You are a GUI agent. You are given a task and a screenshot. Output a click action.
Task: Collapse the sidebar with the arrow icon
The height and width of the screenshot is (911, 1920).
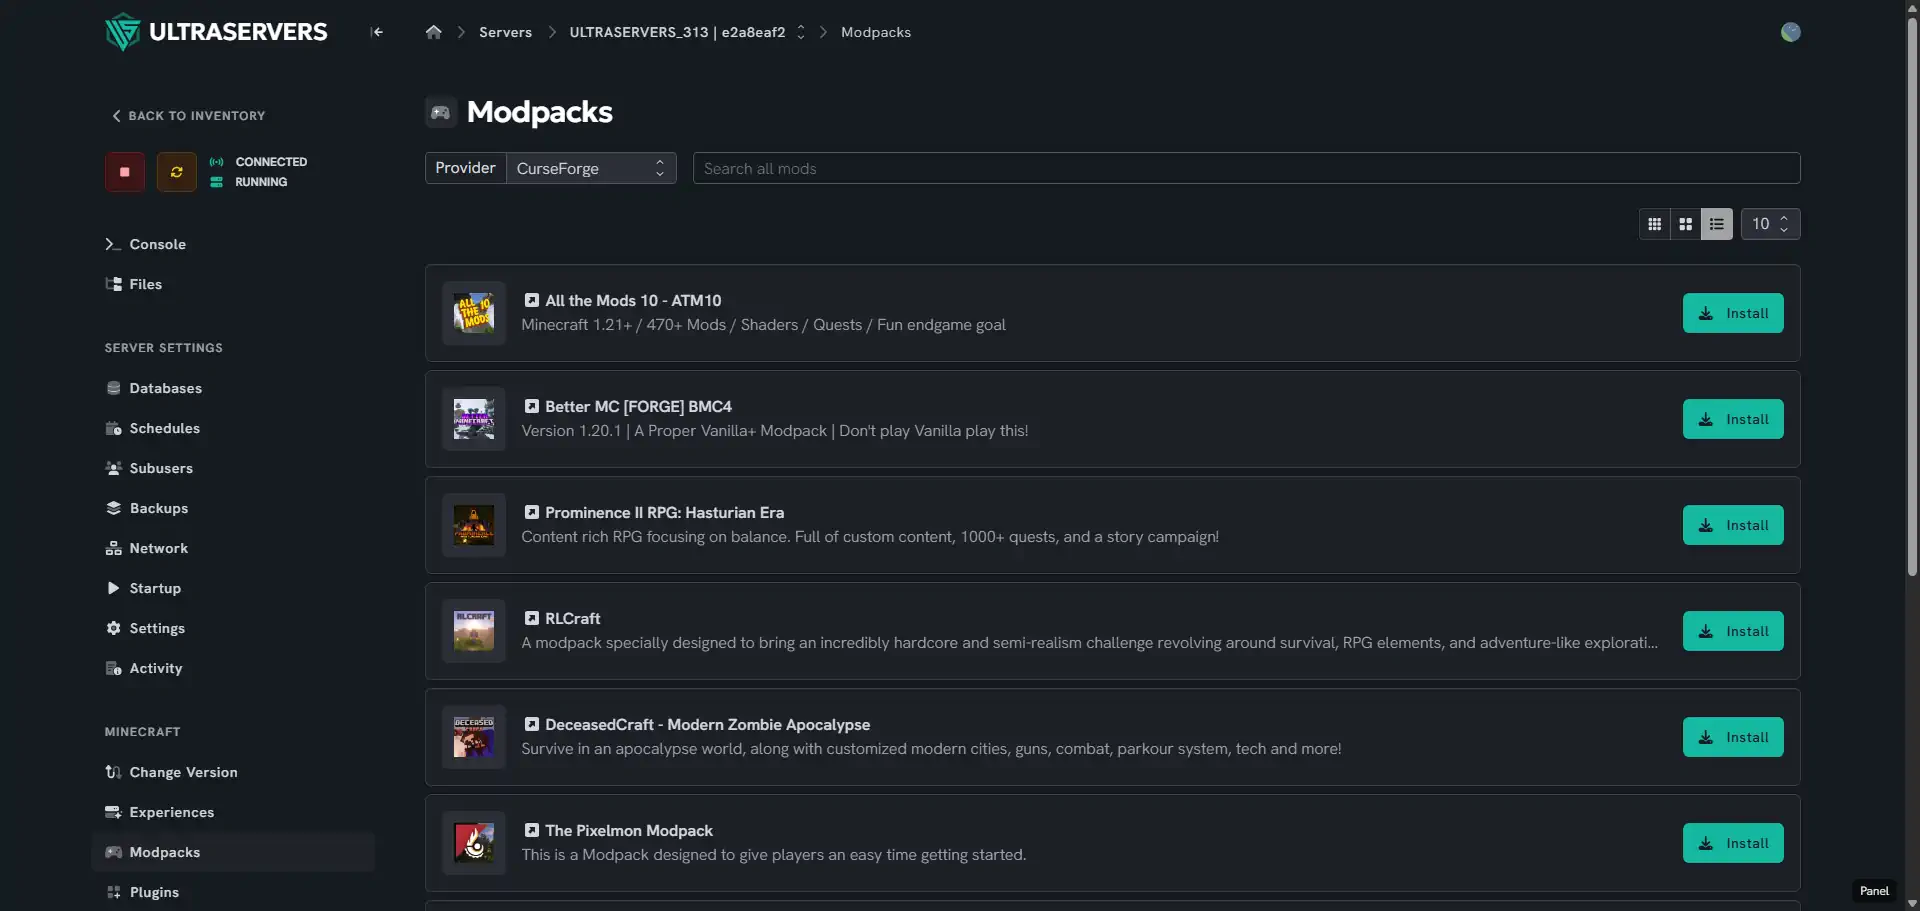click(376, 32)
